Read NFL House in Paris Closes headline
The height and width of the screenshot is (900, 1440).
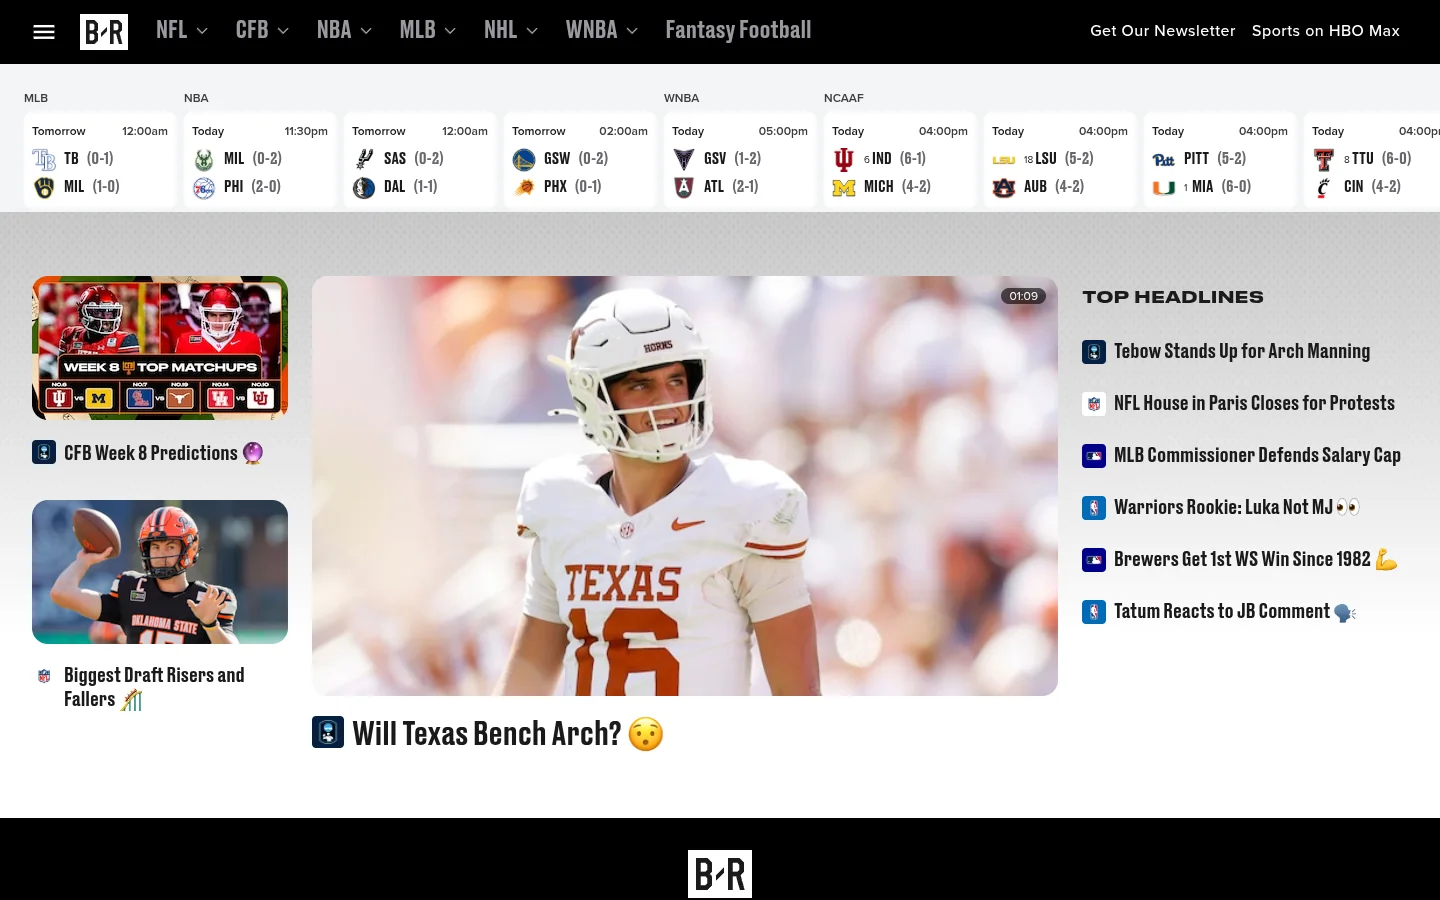tap(1254, 404)
